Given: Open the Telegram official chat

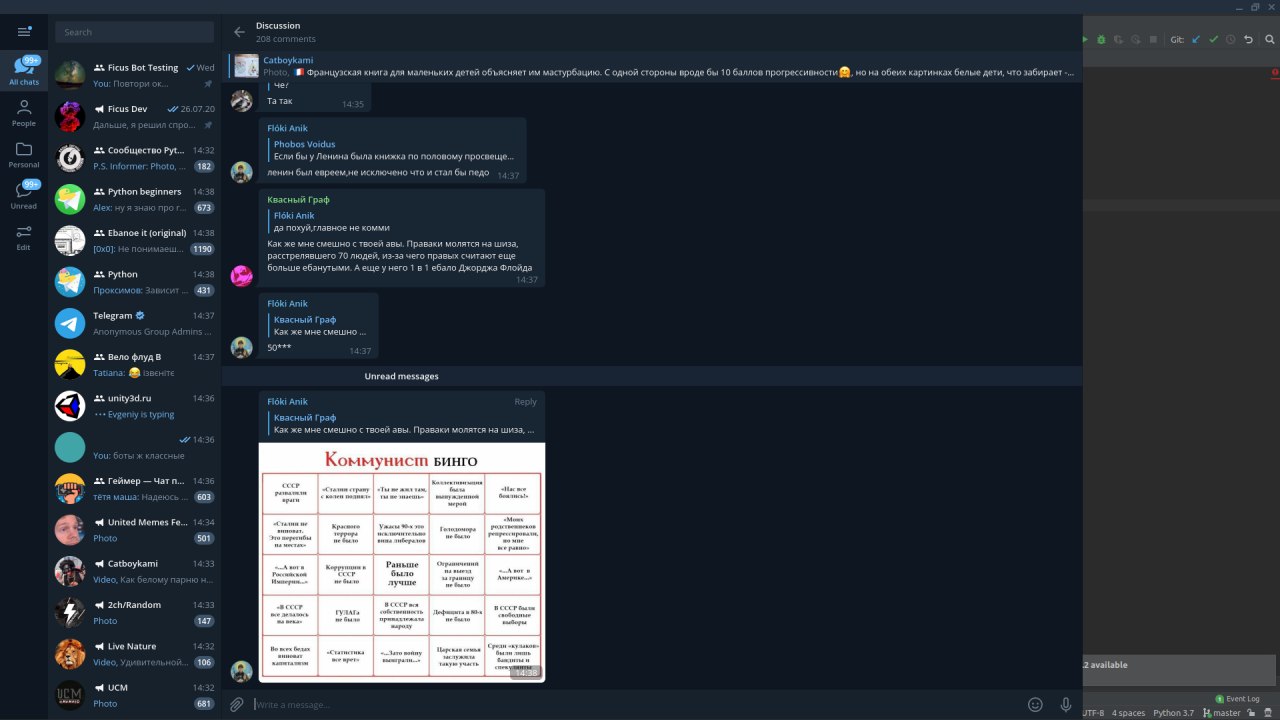Looking at the screenshot, I should tap(135, 323).
